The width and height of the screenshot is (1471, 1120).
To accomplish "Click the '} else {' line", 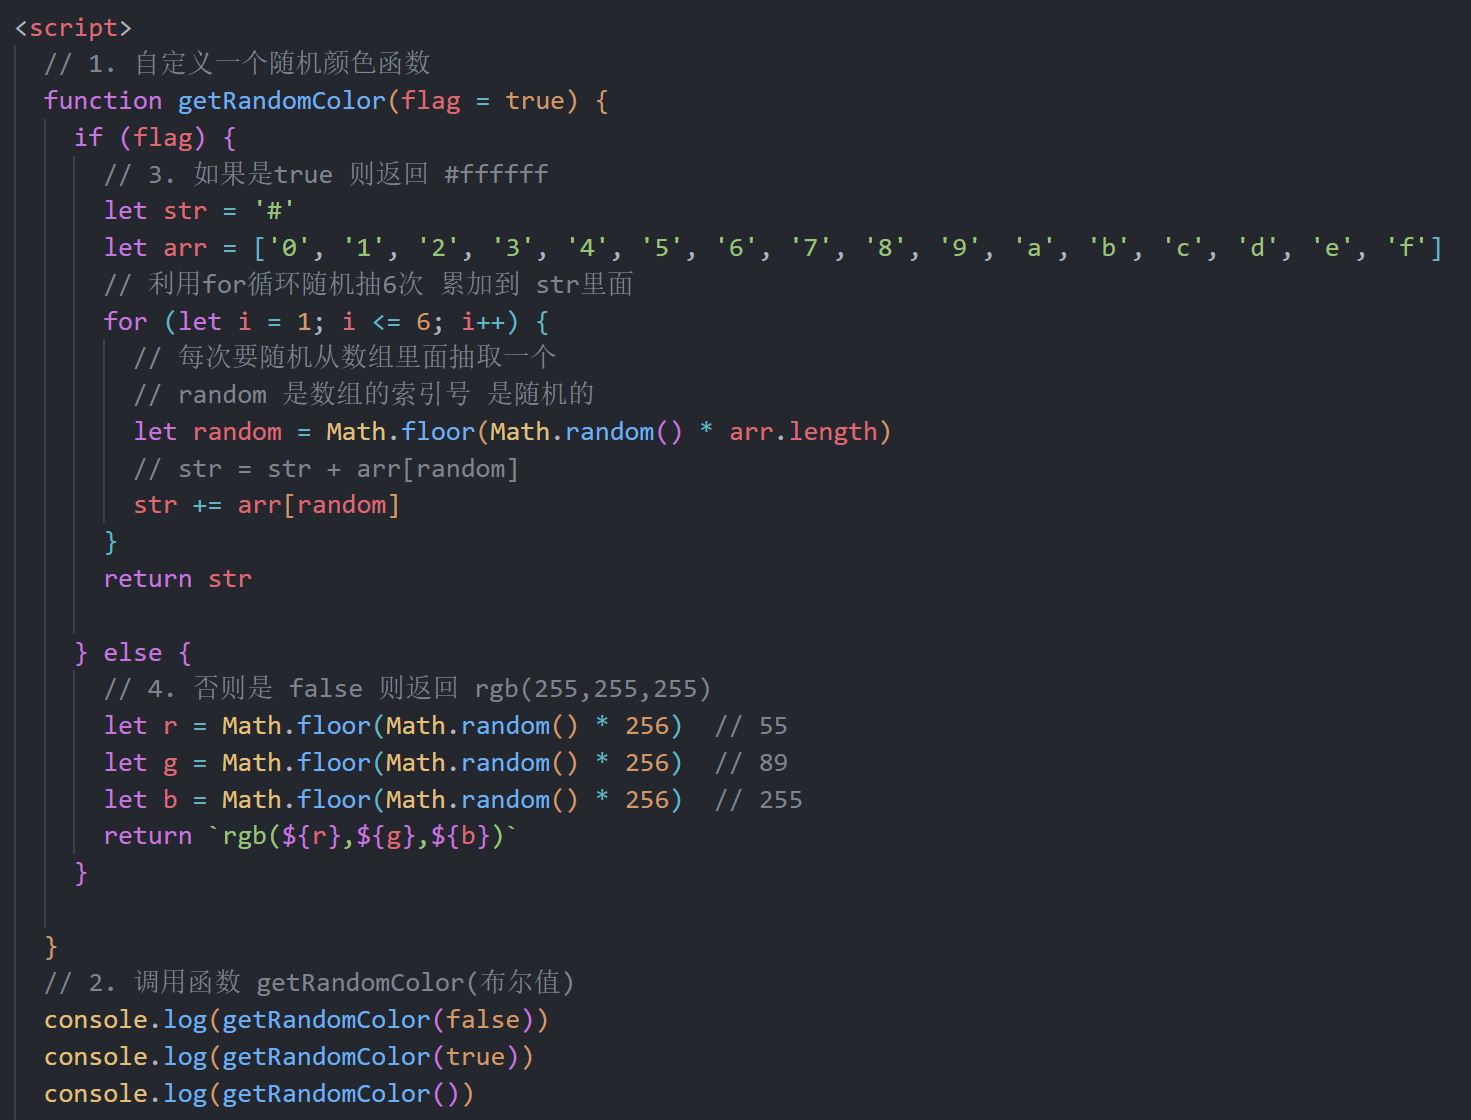I will [x=133, y=653].
